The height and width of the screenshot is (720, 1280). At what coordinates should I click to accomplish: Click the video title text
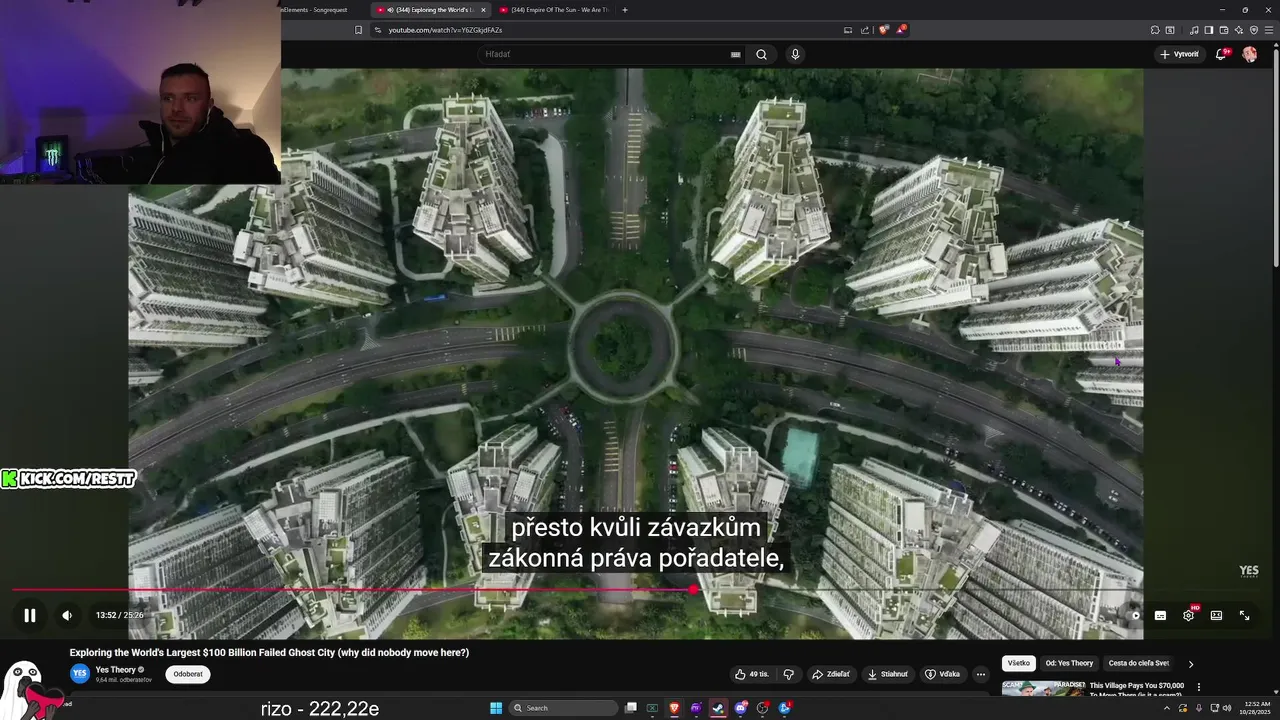(x=269, y=652)
